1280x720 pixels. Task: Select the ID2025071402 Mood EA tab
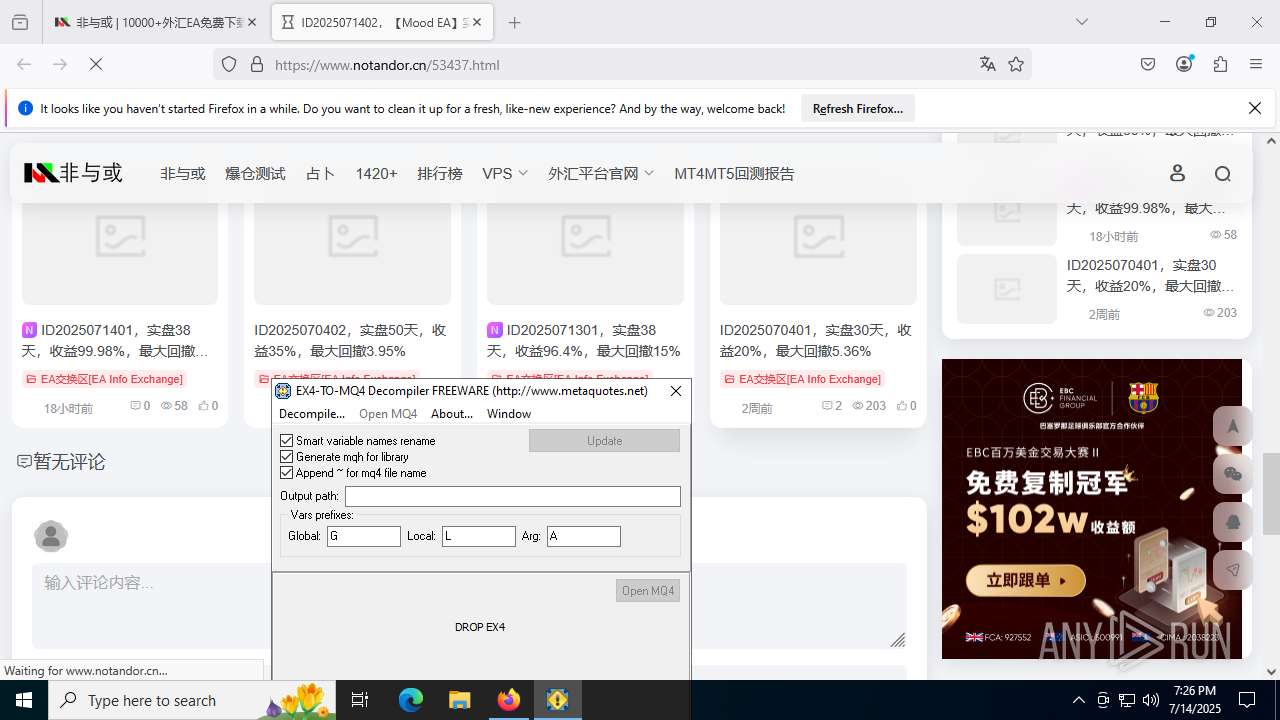(x=382, y=22)
